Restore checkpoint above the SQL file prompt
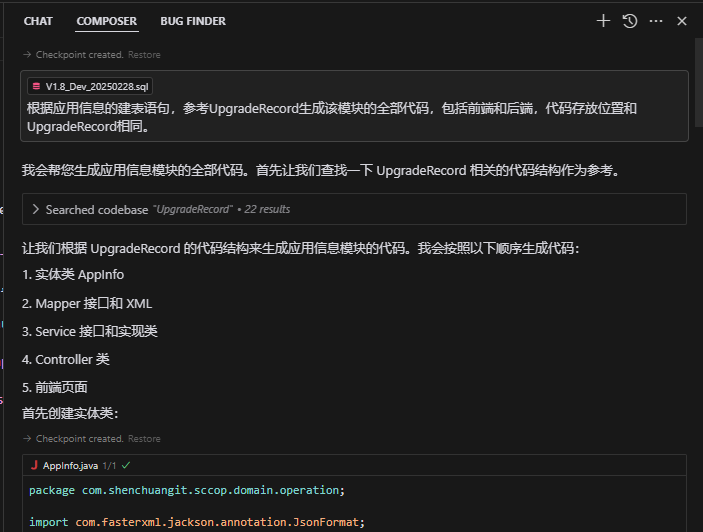Screen dimensions: 703x532 point(144,55)
